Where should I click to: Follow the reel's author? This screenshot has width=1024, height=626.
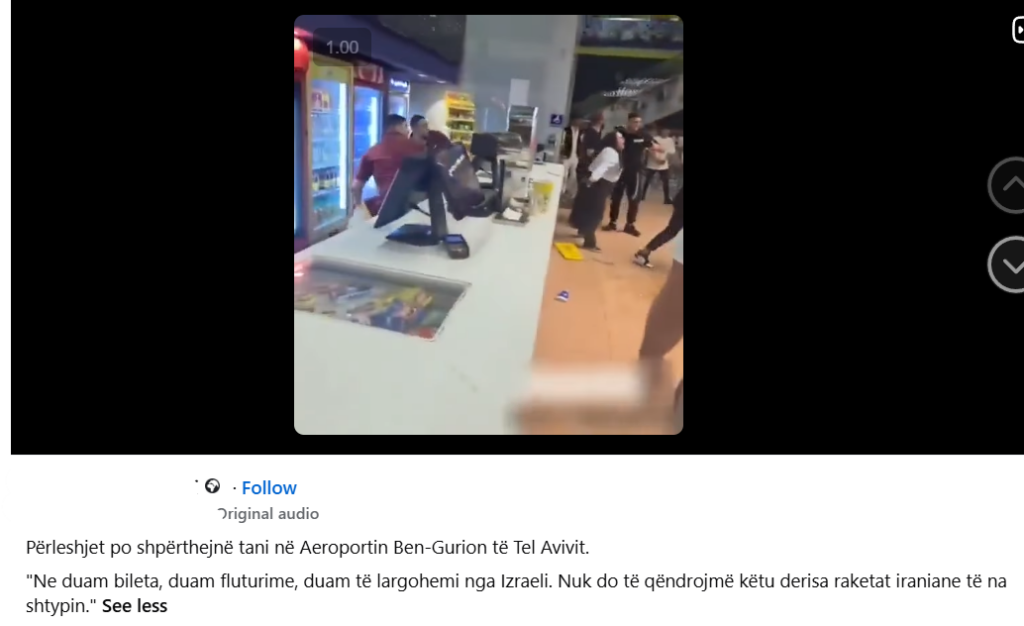[x=268, y=488]
